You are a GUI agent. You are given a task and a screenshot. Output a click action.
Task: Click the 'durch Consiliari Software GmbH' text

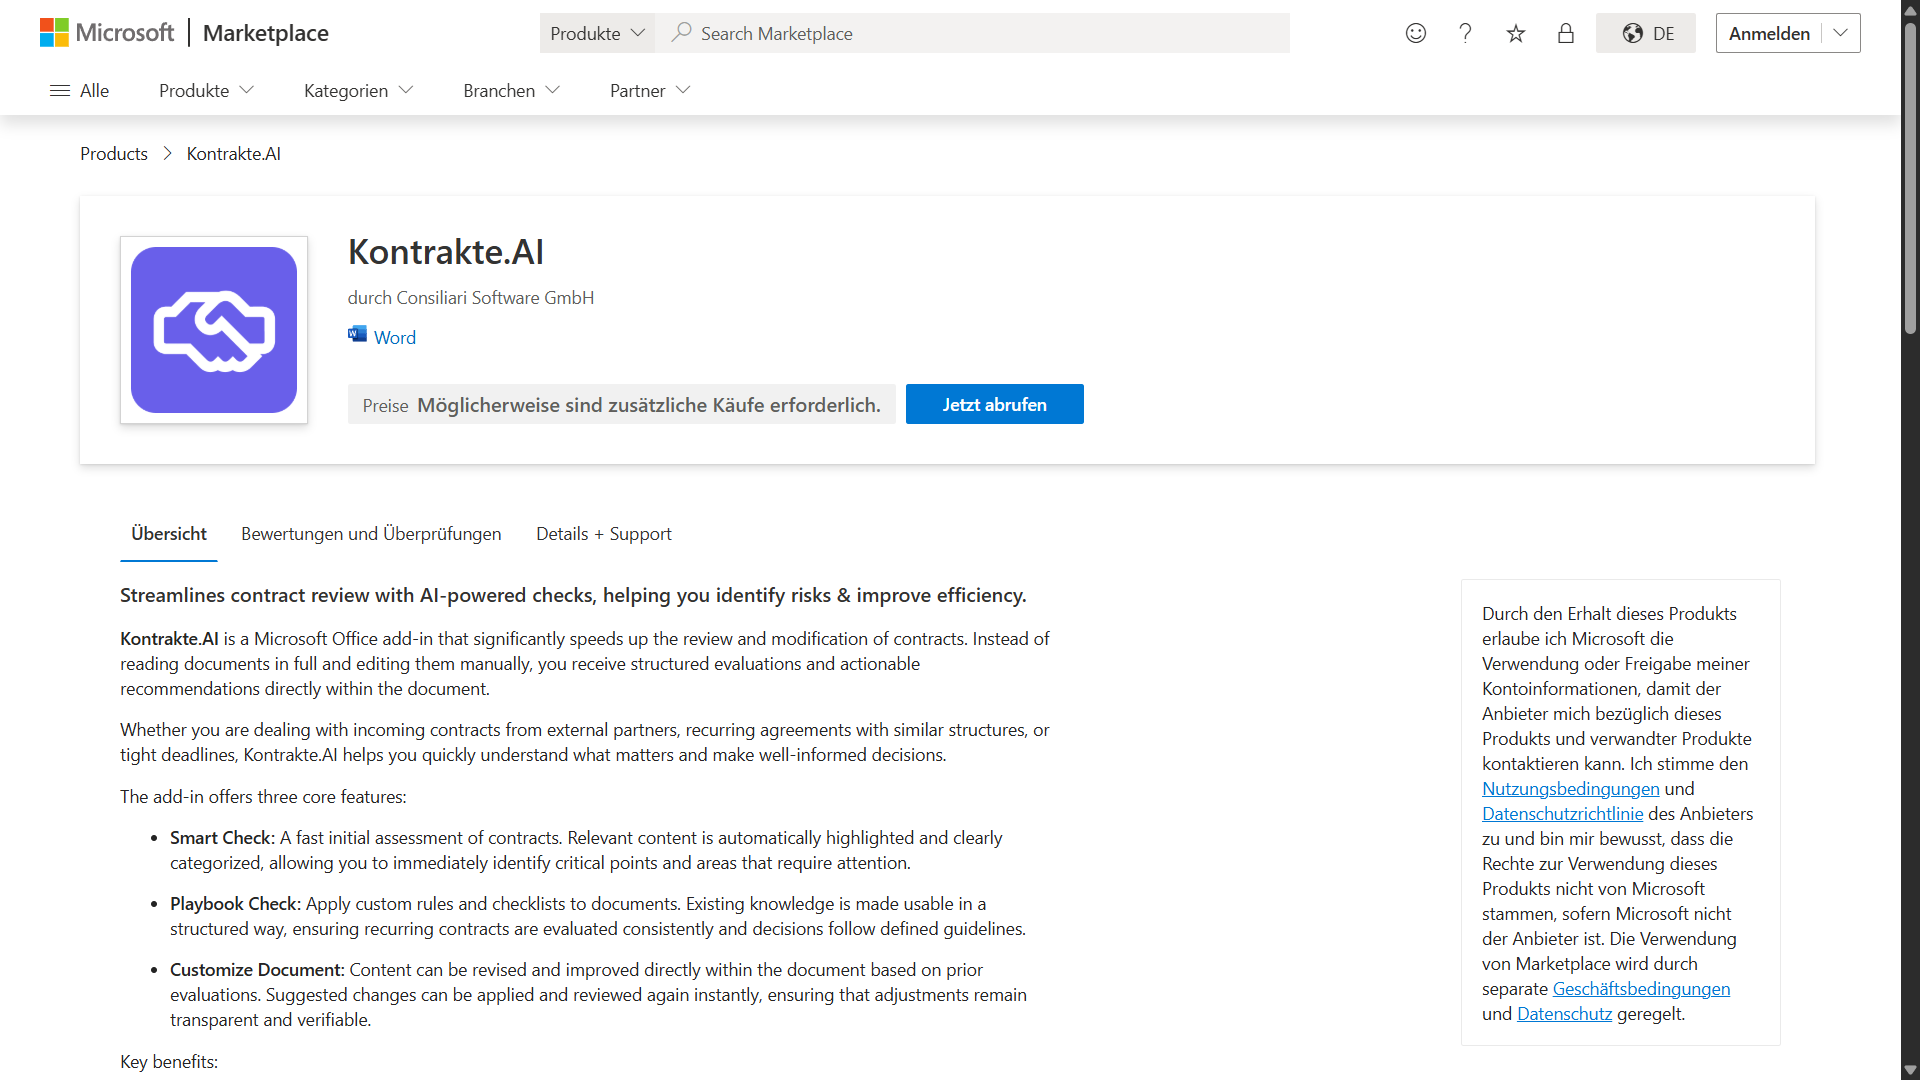click(x=471, y=297)
